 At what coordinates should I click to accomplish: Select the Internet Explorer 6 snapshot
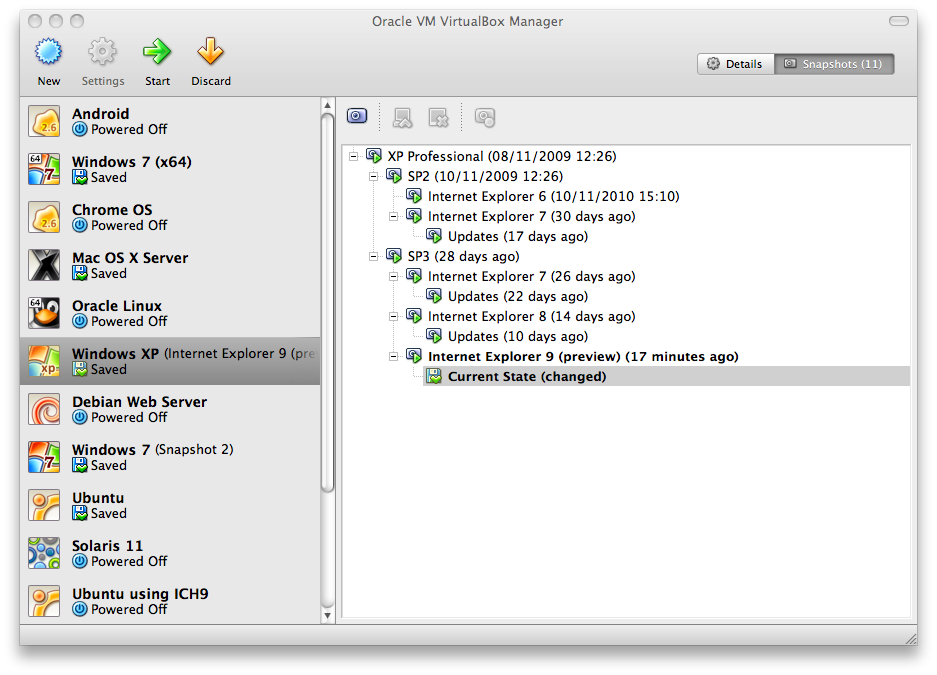point(553,197)
